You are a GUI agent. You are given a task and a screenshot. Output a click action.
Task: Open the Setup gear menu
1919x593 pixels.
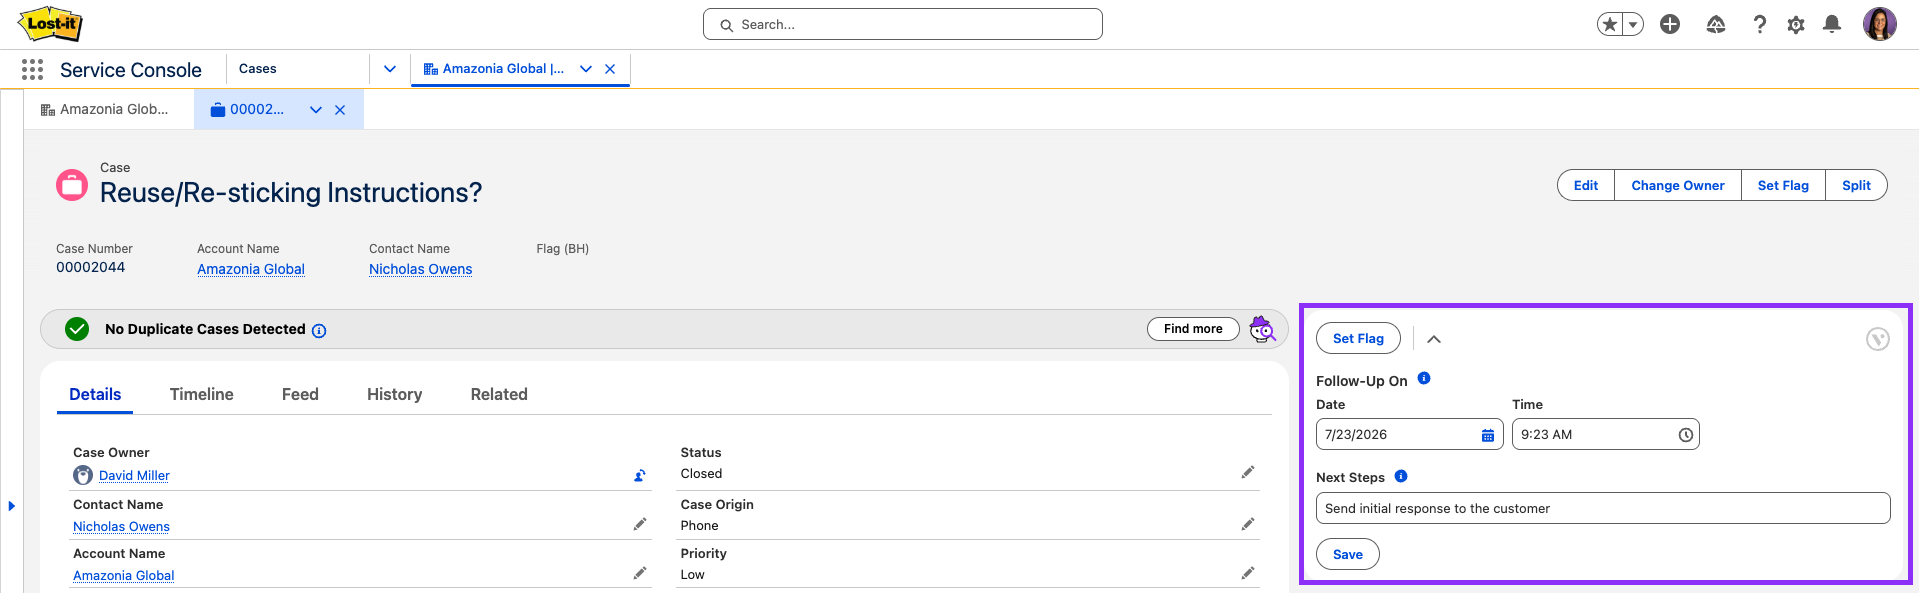tap(1796, 24)
